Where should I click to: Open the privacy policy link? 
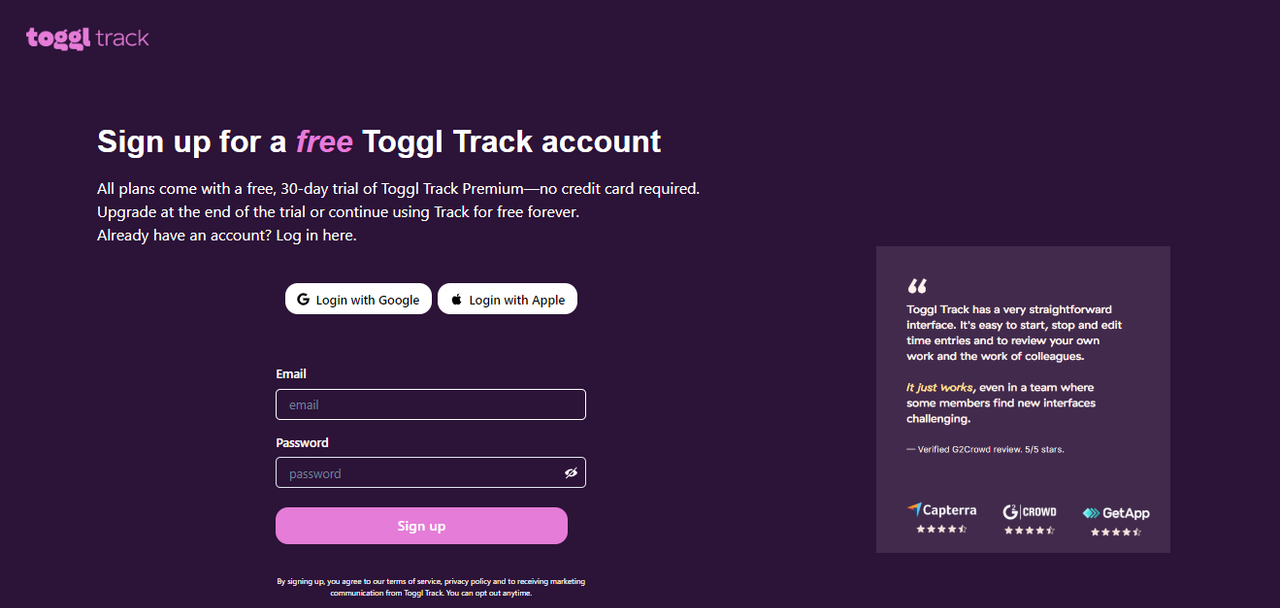pos(467,581)
